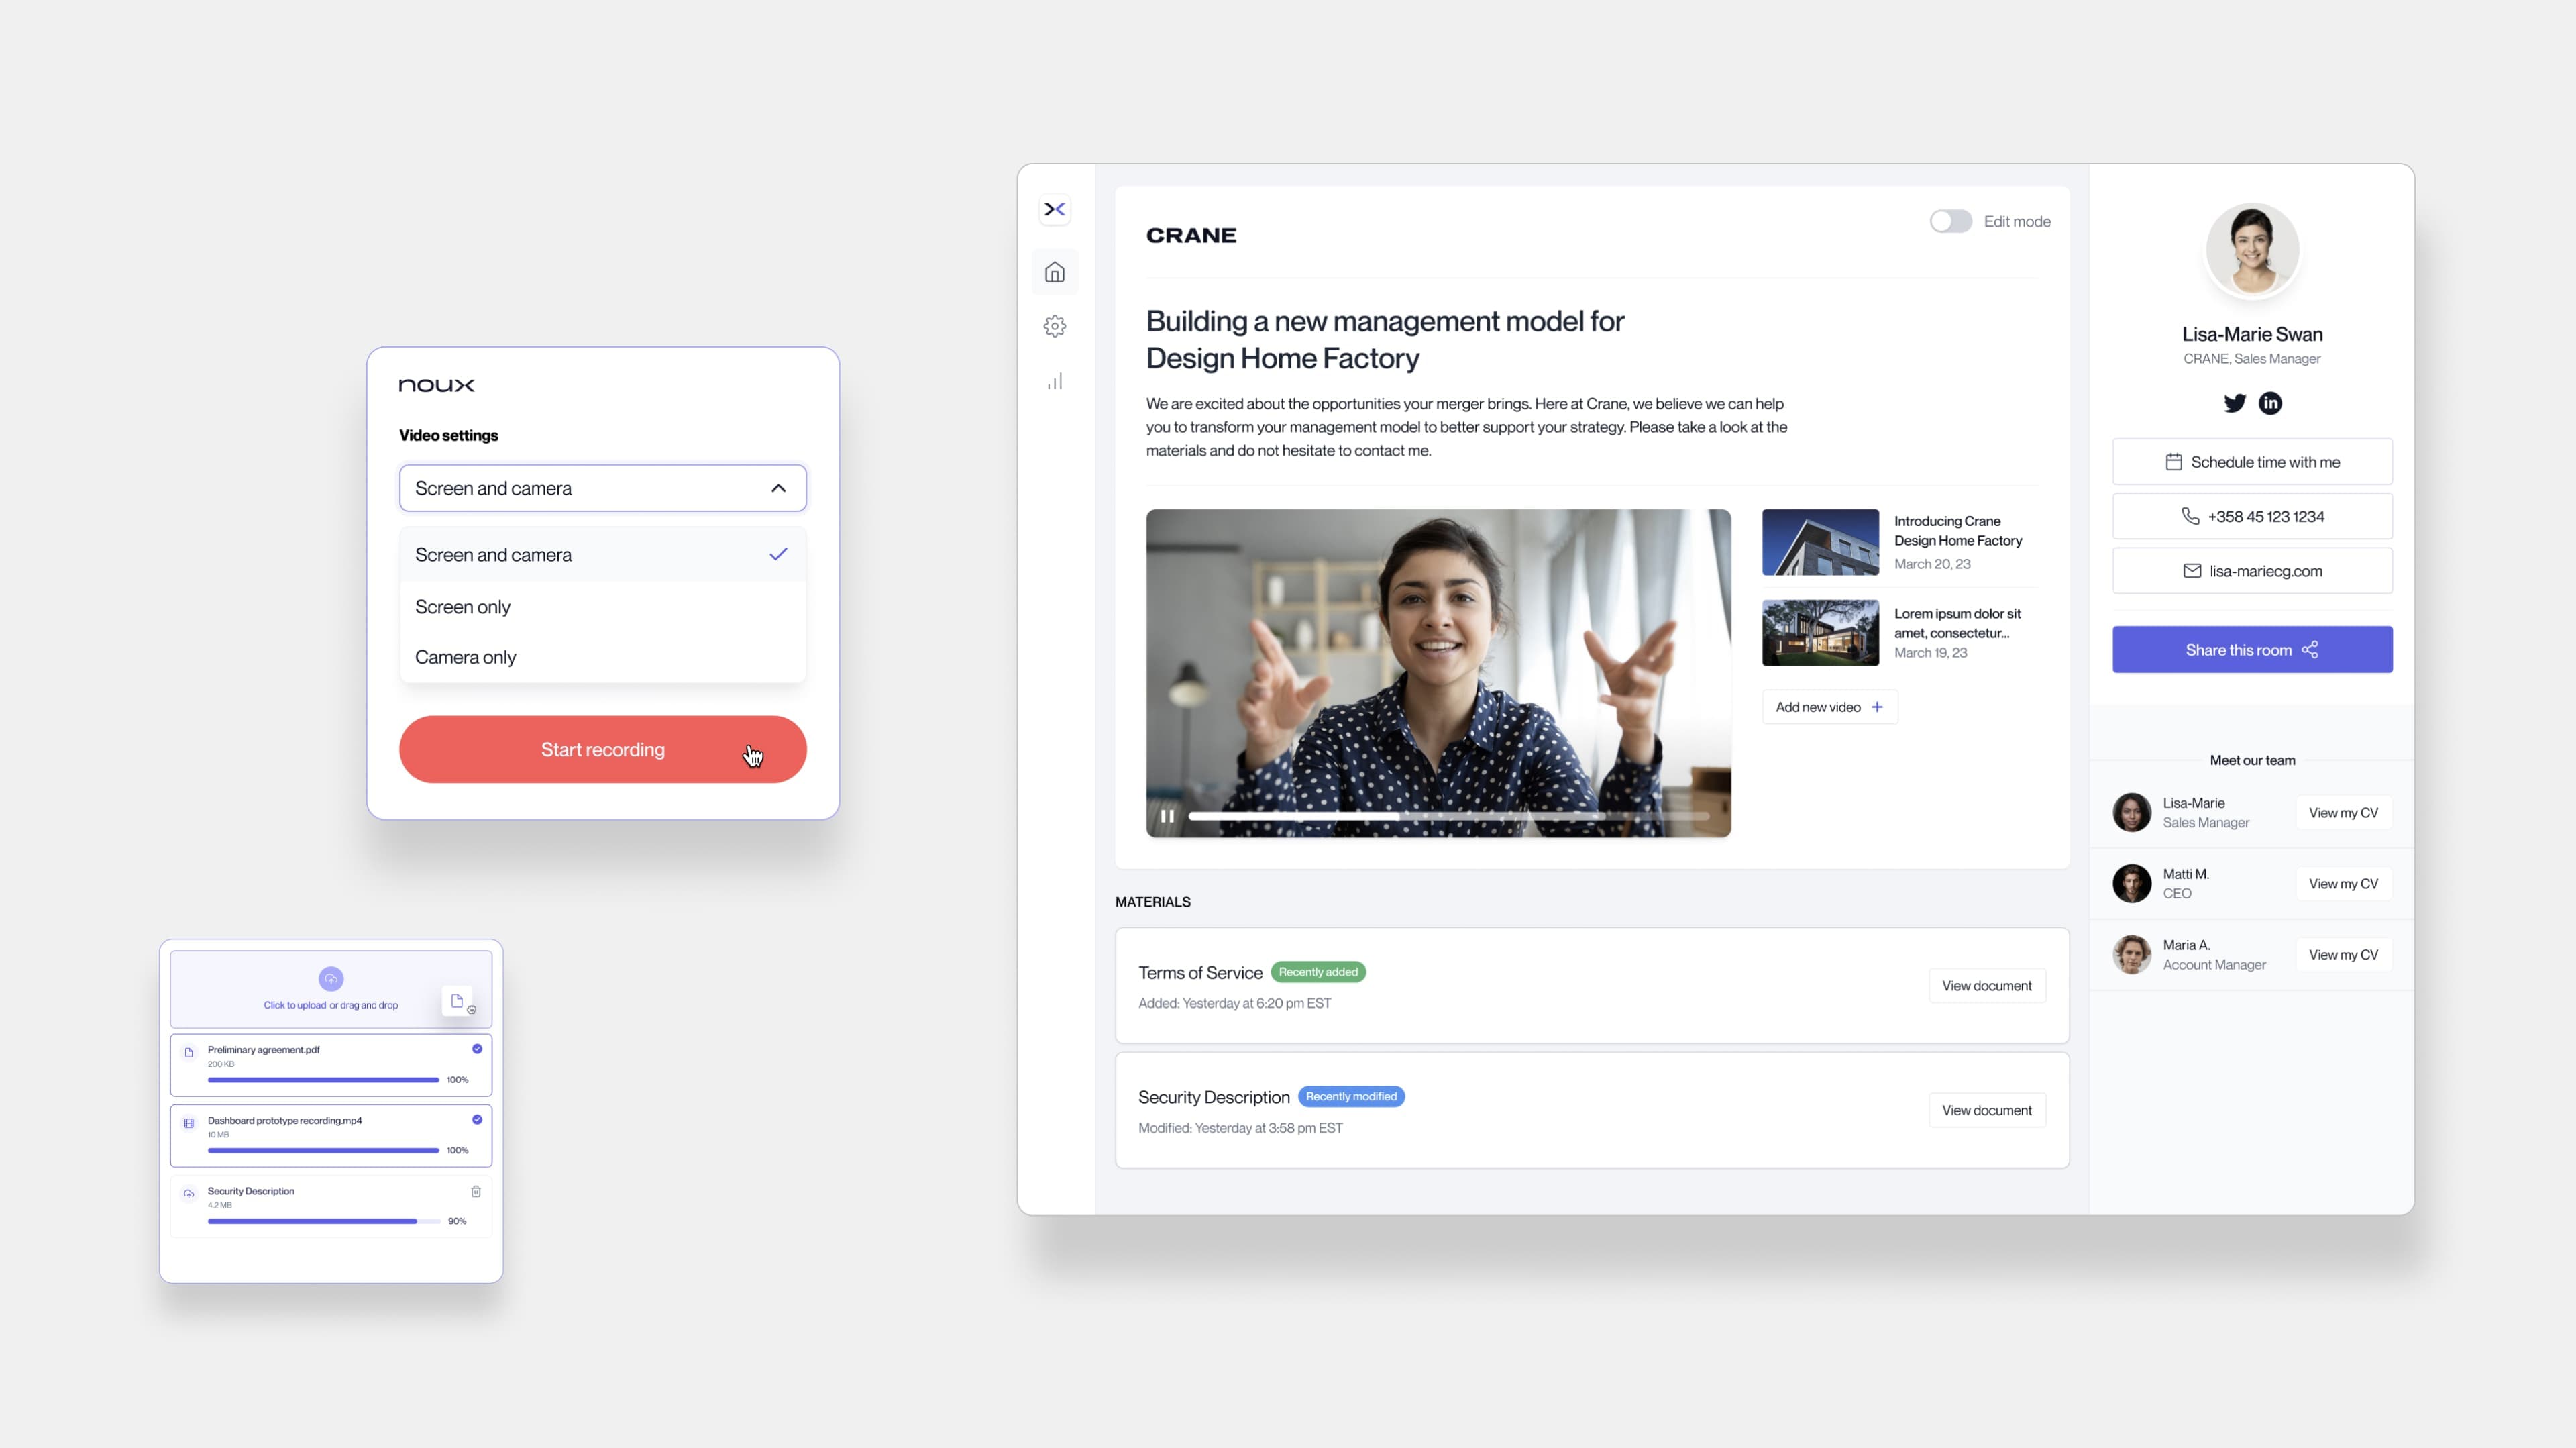Click the Preliminary agreement.pdf file name
The height and width of the screenshot is (1448, 2576).
(264, 1050)
